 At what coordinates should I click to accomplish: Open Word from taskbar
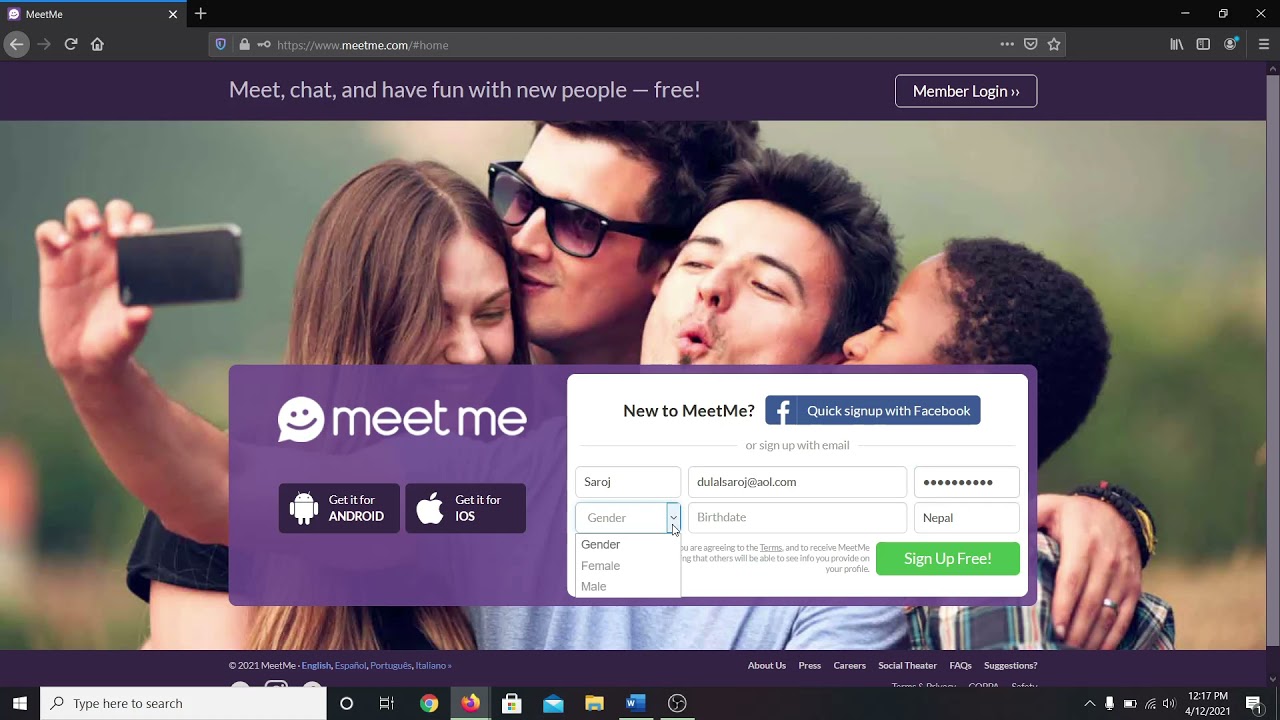[635, 703]
